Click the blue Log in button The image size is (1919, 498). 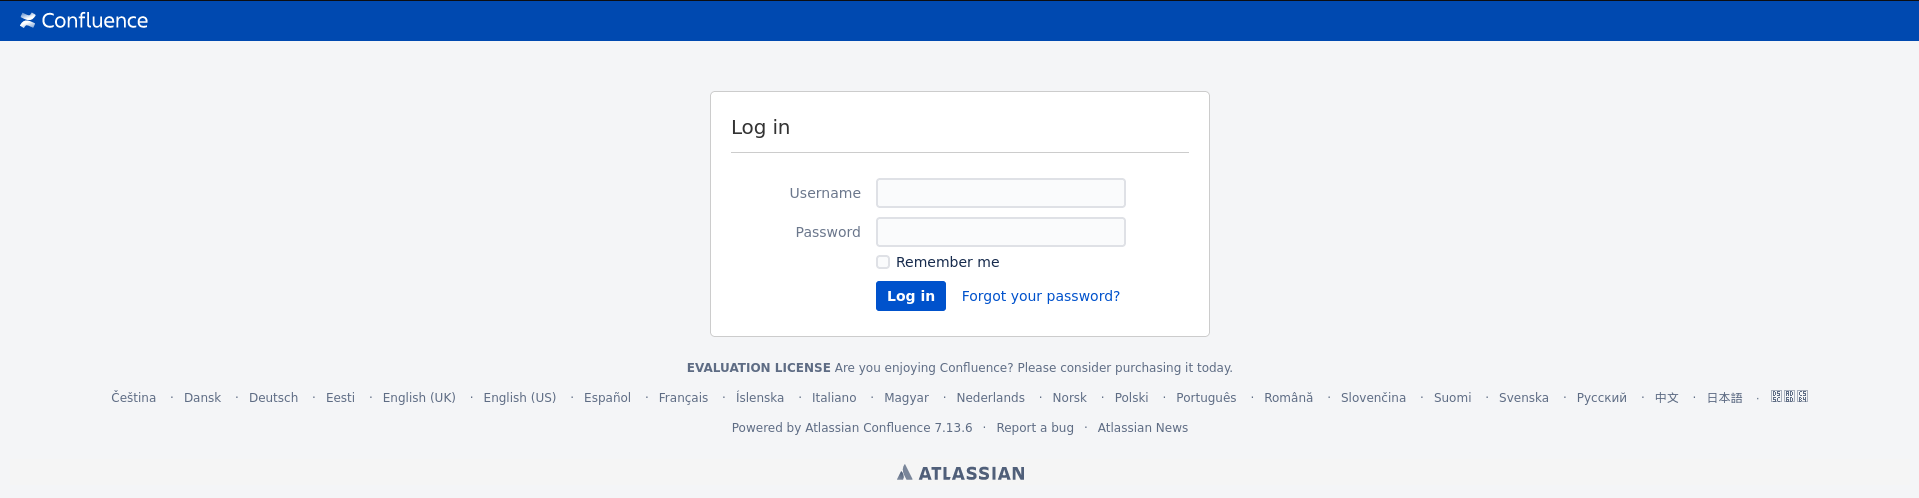coord(911,296)
